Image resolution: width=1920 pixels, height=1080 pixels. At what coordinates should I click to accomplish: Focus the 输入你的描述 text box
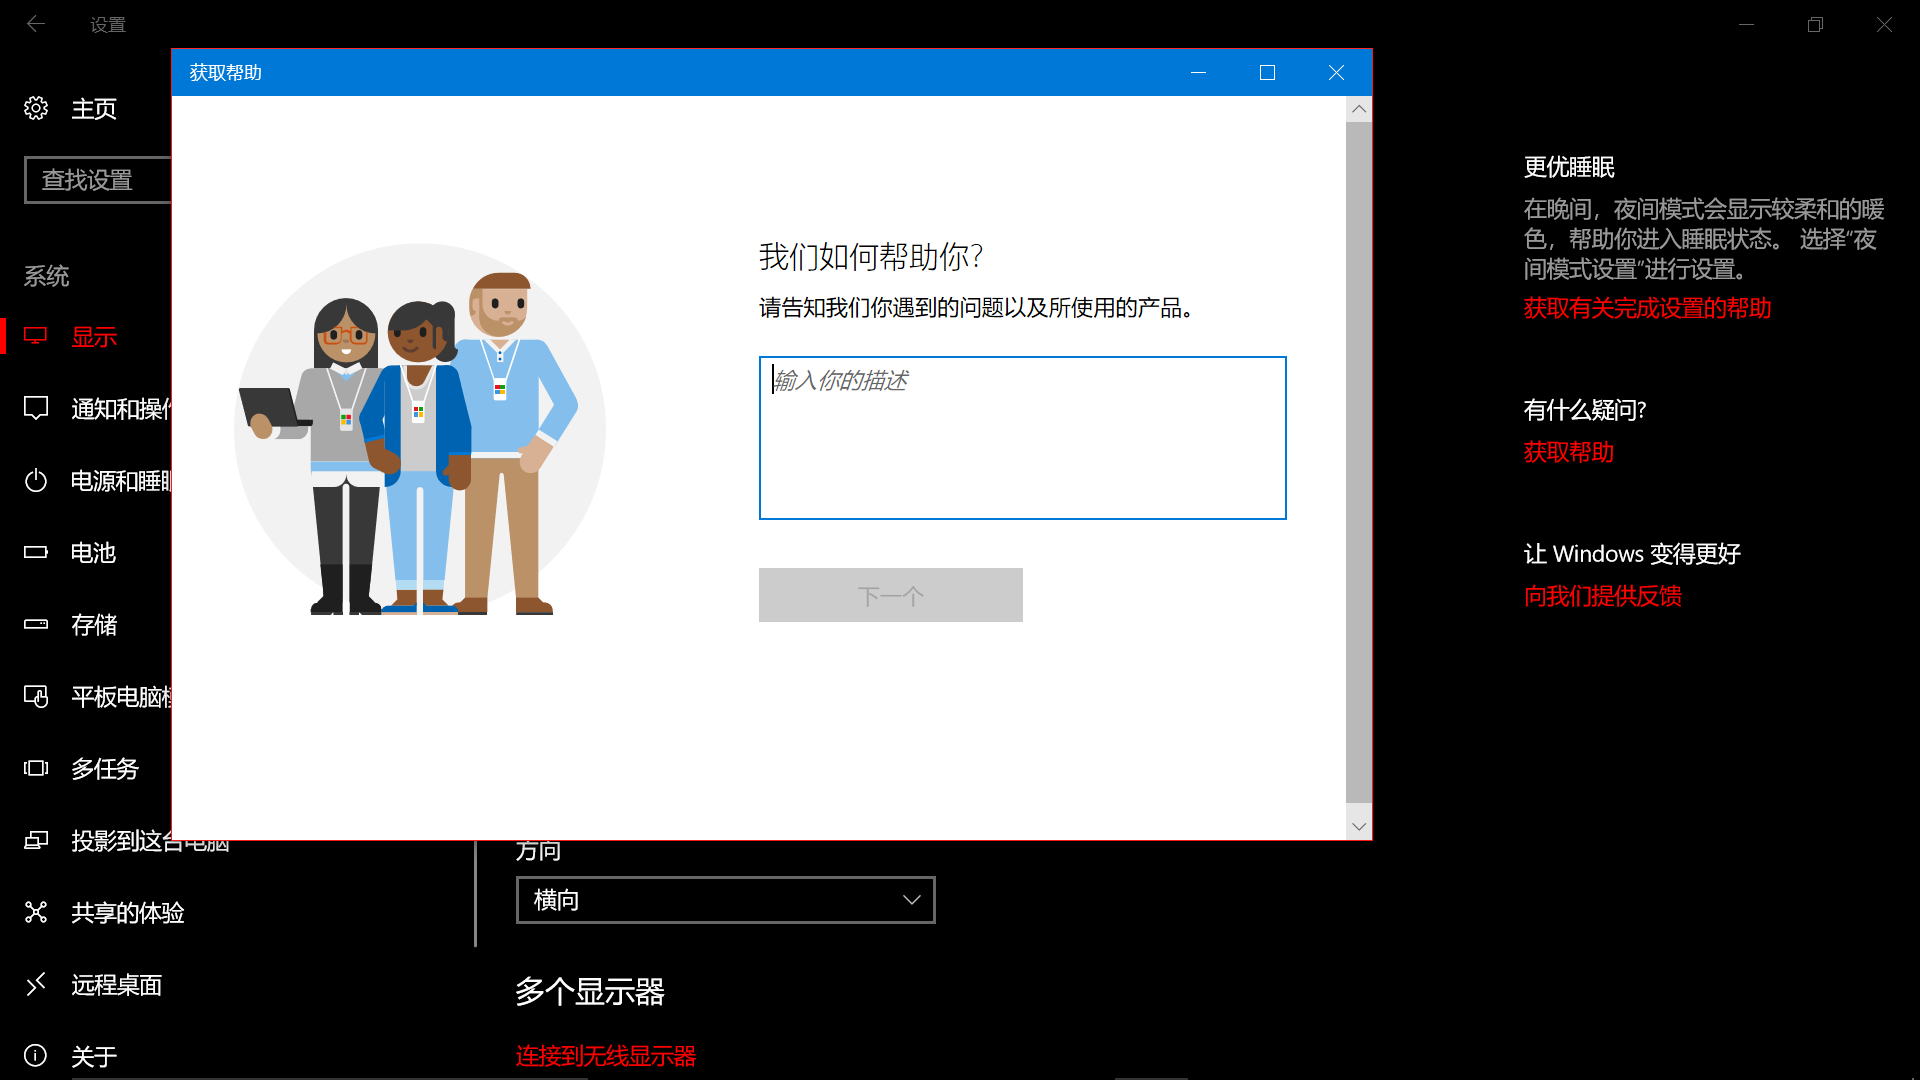[1022, 438]
